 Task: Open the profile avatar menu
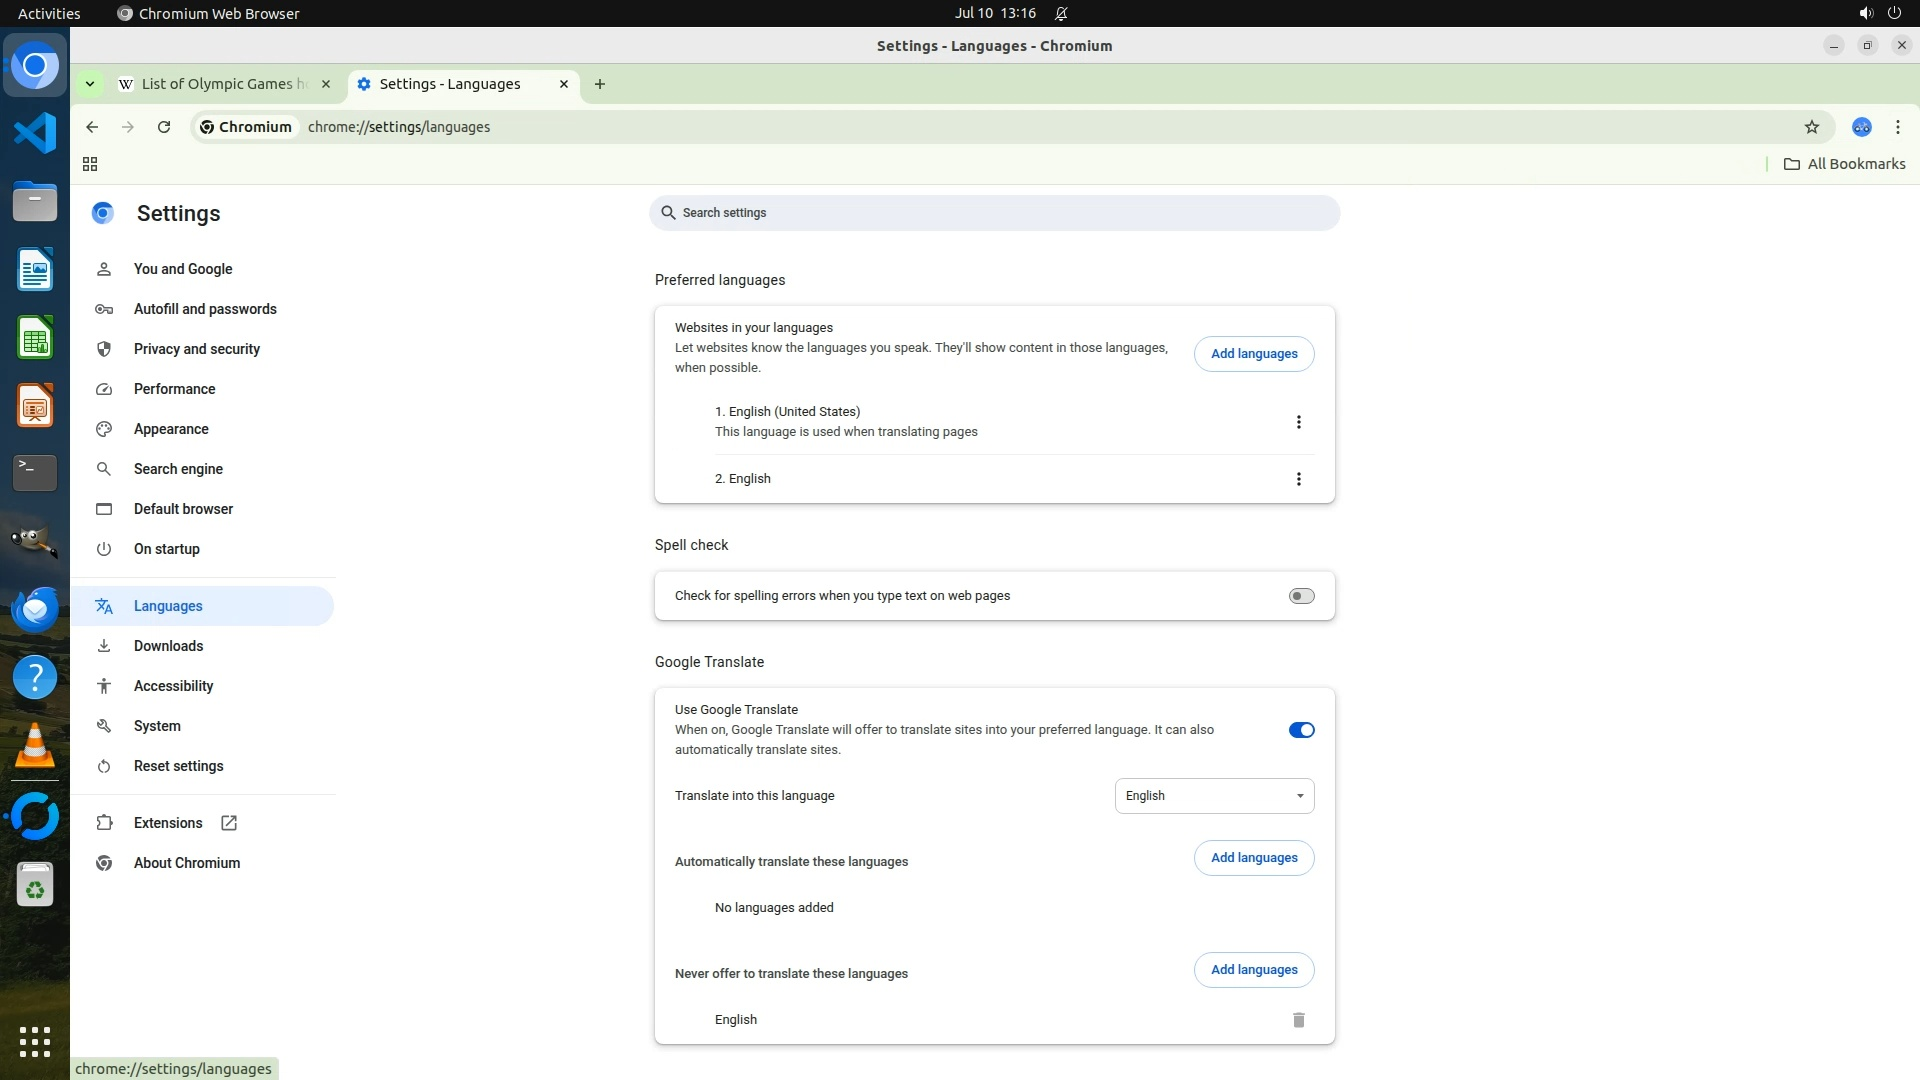click(x=1861, y=127)
